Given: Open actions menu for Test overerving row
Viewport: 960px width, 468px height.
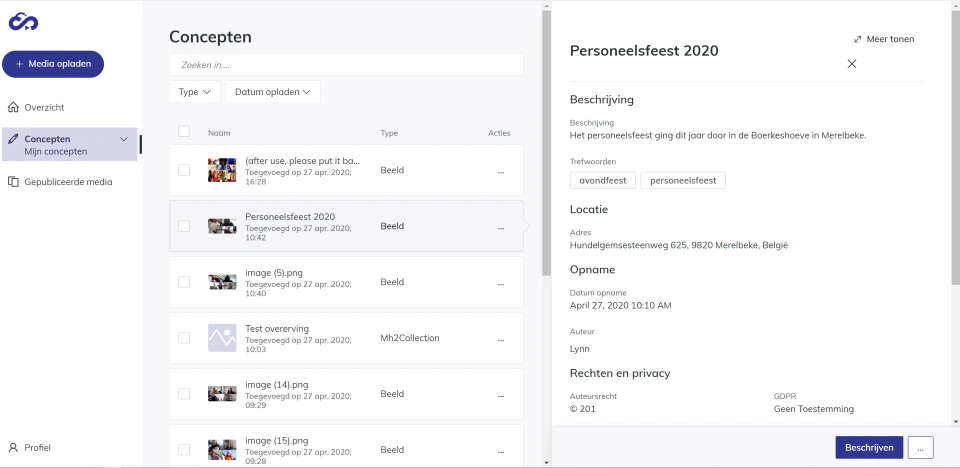Looking at the screenshot, I should (x=501, y=340).
